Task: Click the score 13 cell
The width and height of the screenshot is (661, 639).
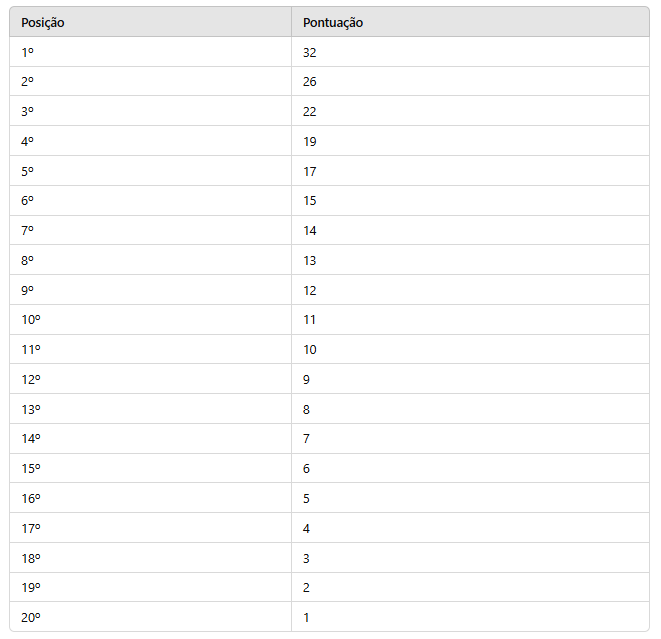Action: click(310, 261)
